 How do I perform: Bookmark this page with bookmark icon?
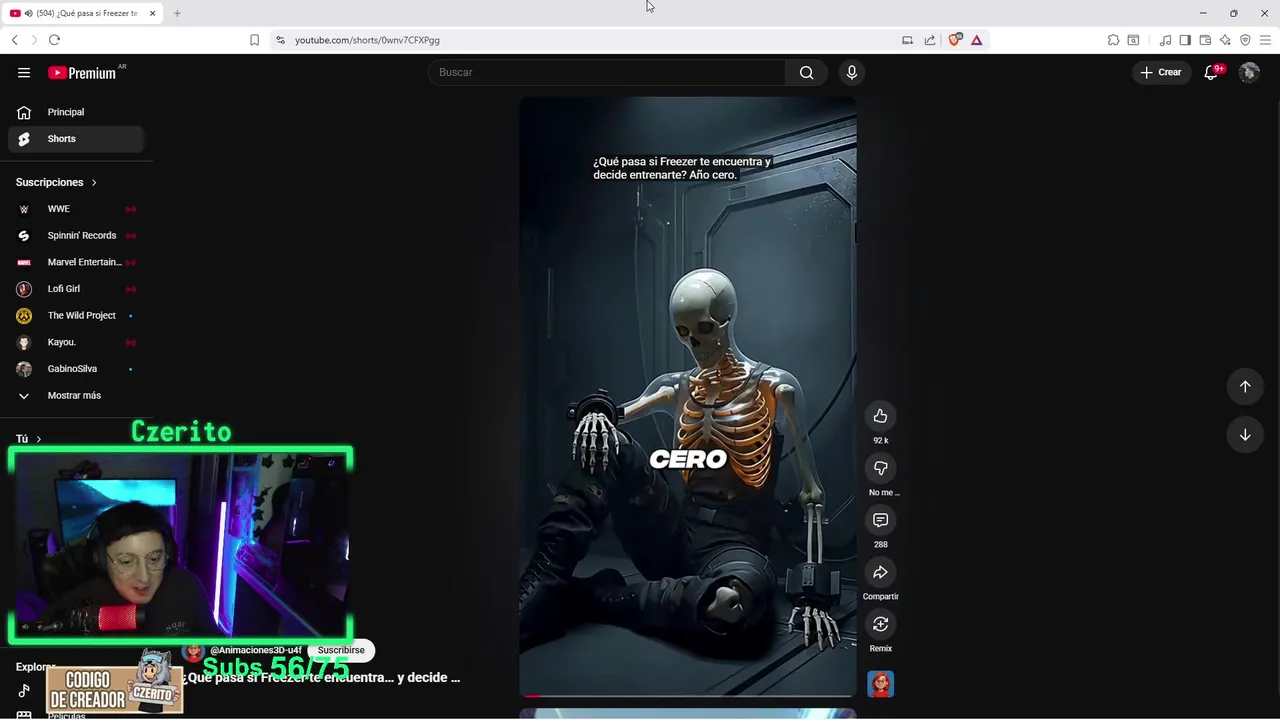click(x=254, y=40)
